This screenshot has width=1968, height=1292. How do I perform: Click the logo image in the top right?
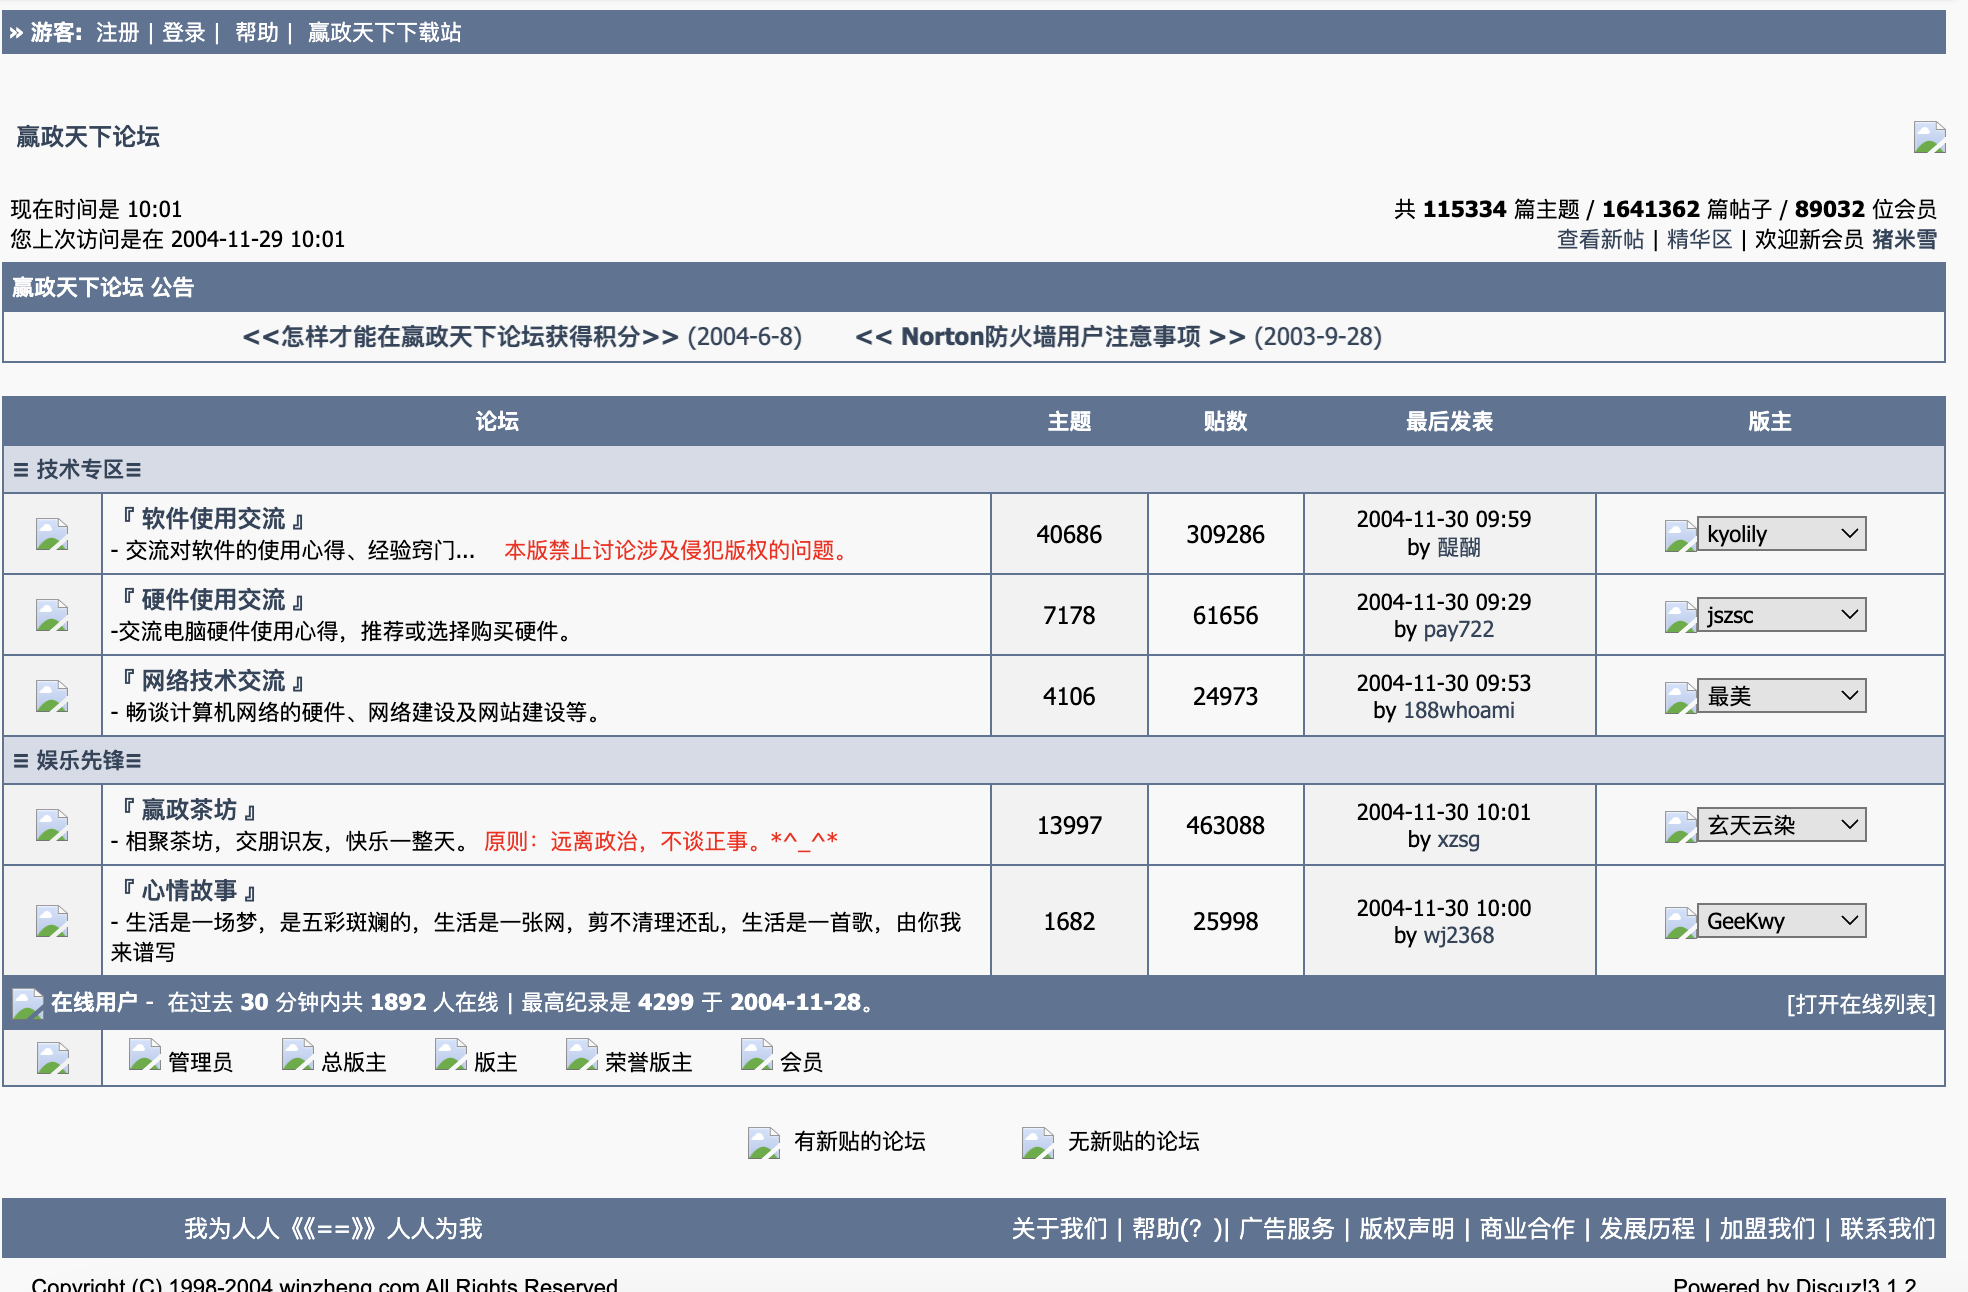click(x=1929, y=137)
